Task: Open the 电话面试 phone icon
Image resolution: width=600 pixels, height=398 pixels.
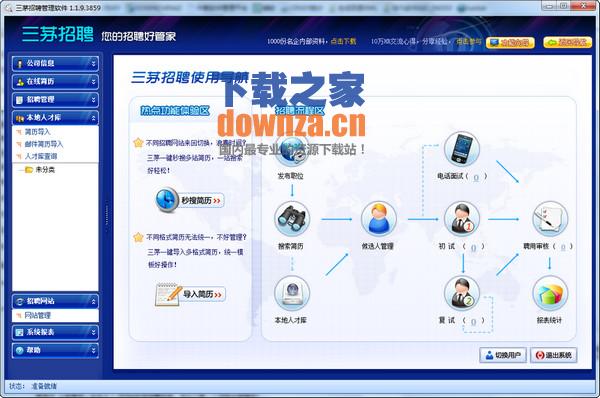Action: [x=461, y=148]
